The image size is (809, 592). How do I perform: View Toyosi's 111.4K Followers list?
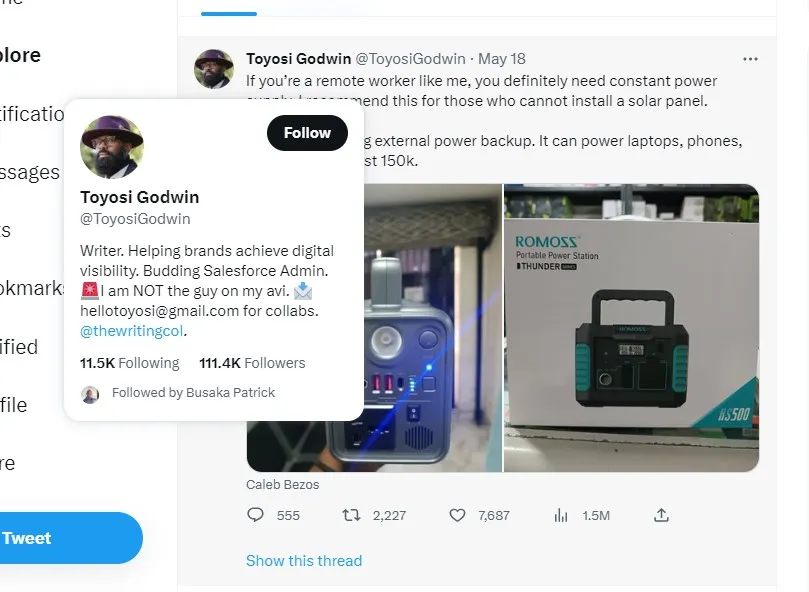[x=252, y=363]
